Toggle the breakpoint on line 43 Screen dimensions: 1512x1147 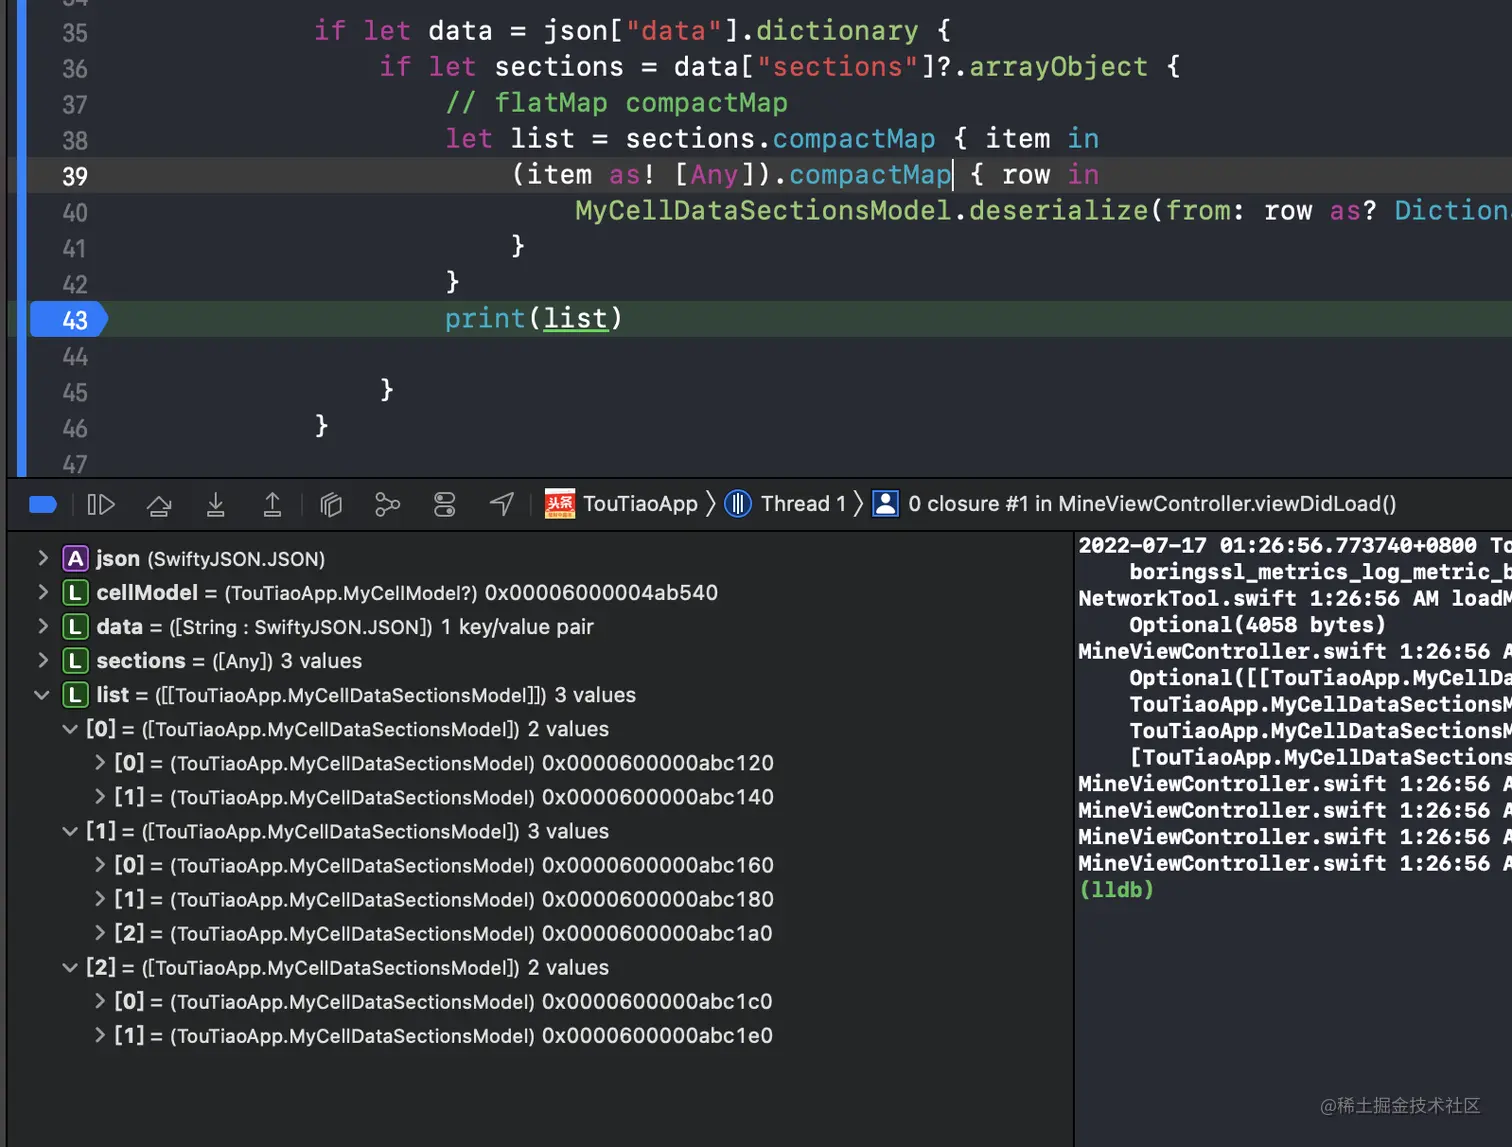tap(68, 320)
